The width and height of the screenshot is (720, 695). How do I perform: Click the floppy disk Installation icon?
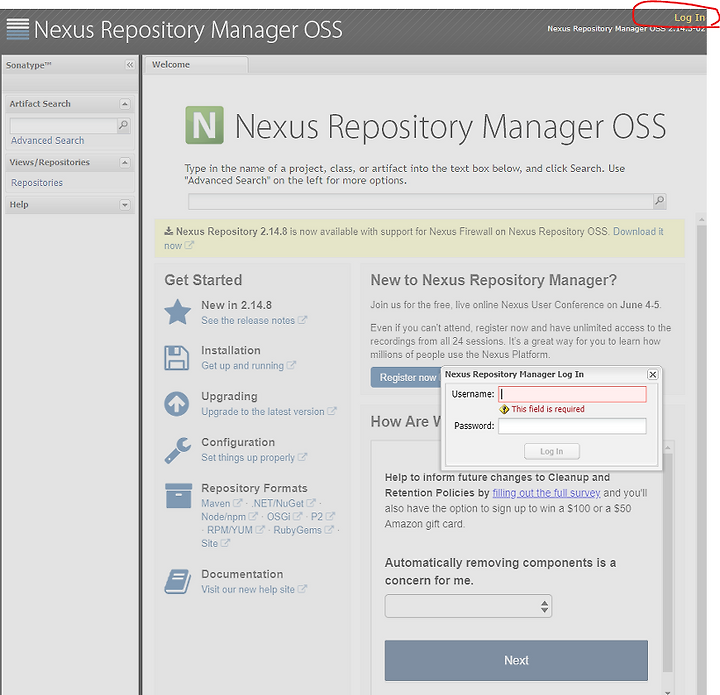click(x=177, y=358)
